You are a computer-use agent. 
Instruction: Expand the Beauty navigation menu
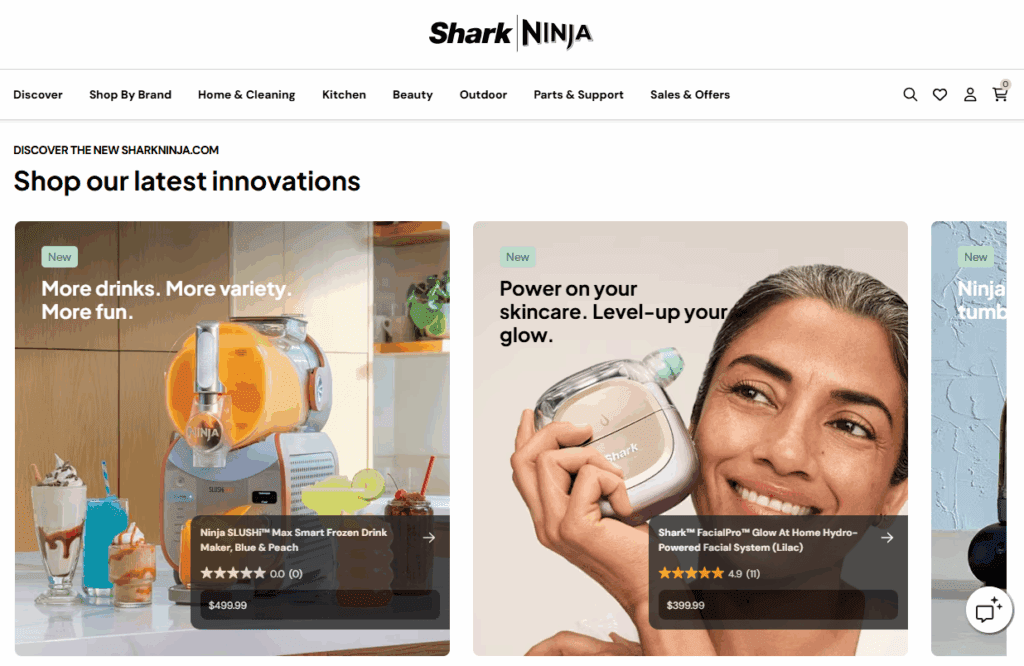pyautogui.click(x=412, y=95)
